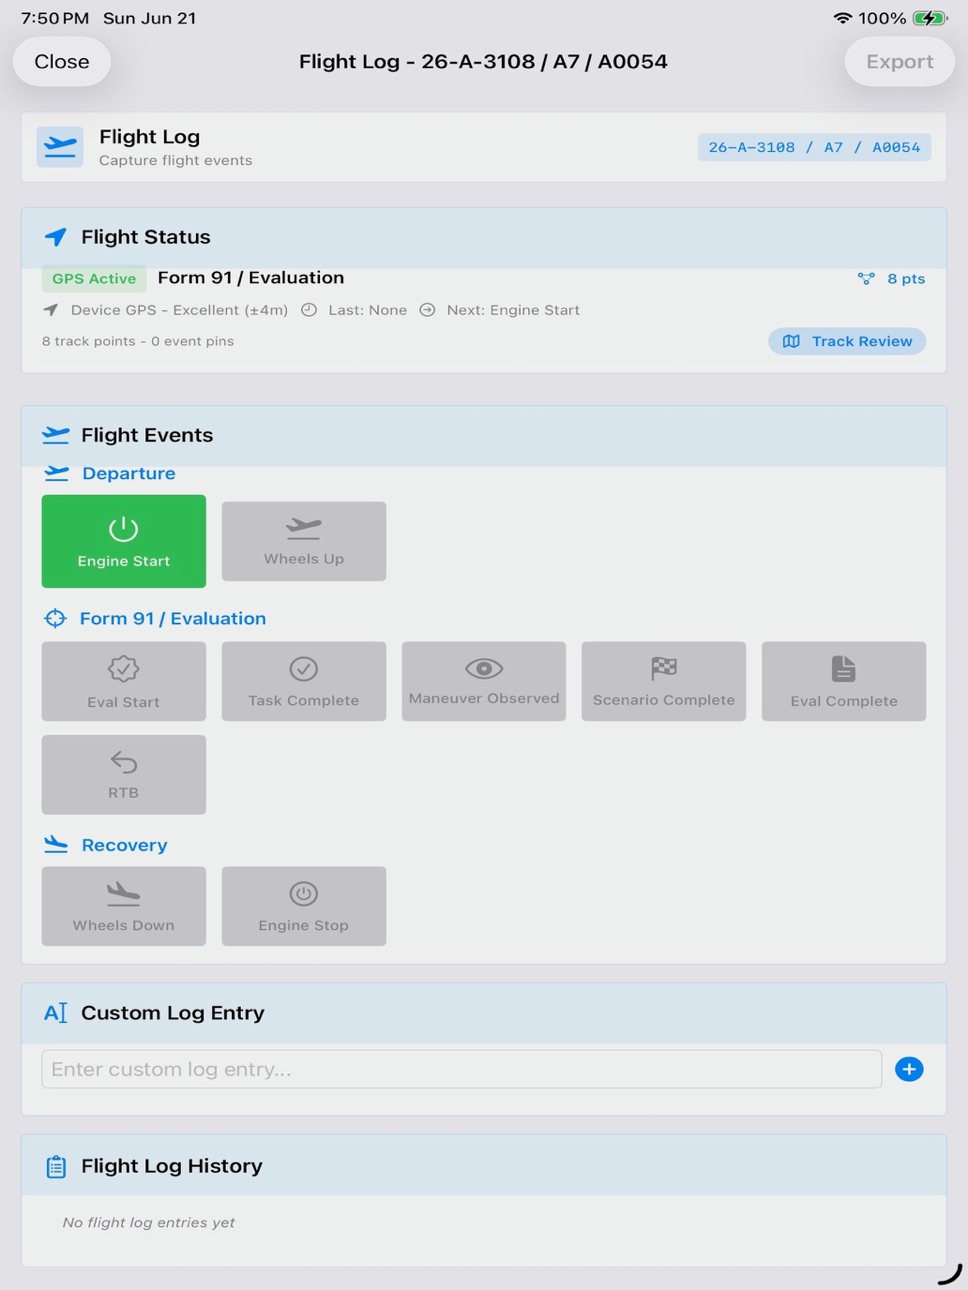968x1290 pixels.
Task: Tap the Flight Events section header icon
Action: [x=56, y=435]
